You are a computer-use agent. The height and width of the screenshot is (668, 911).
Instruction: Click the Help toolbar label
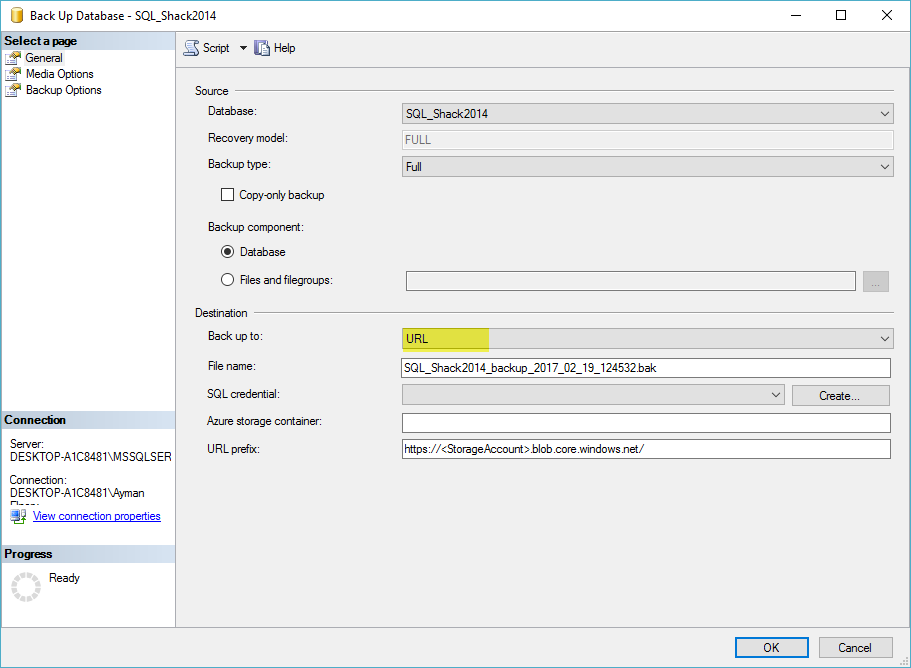click(285, 48)
